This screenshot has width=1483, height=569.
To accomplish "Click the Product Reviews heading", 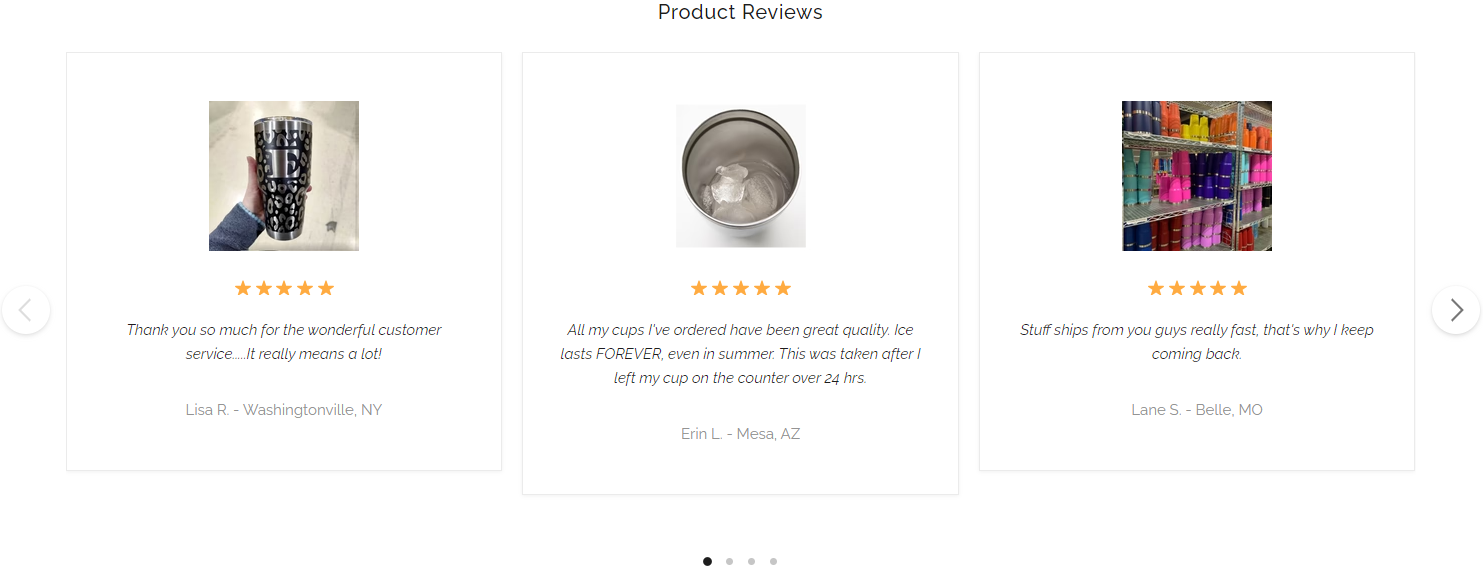I will pos(740,13).
